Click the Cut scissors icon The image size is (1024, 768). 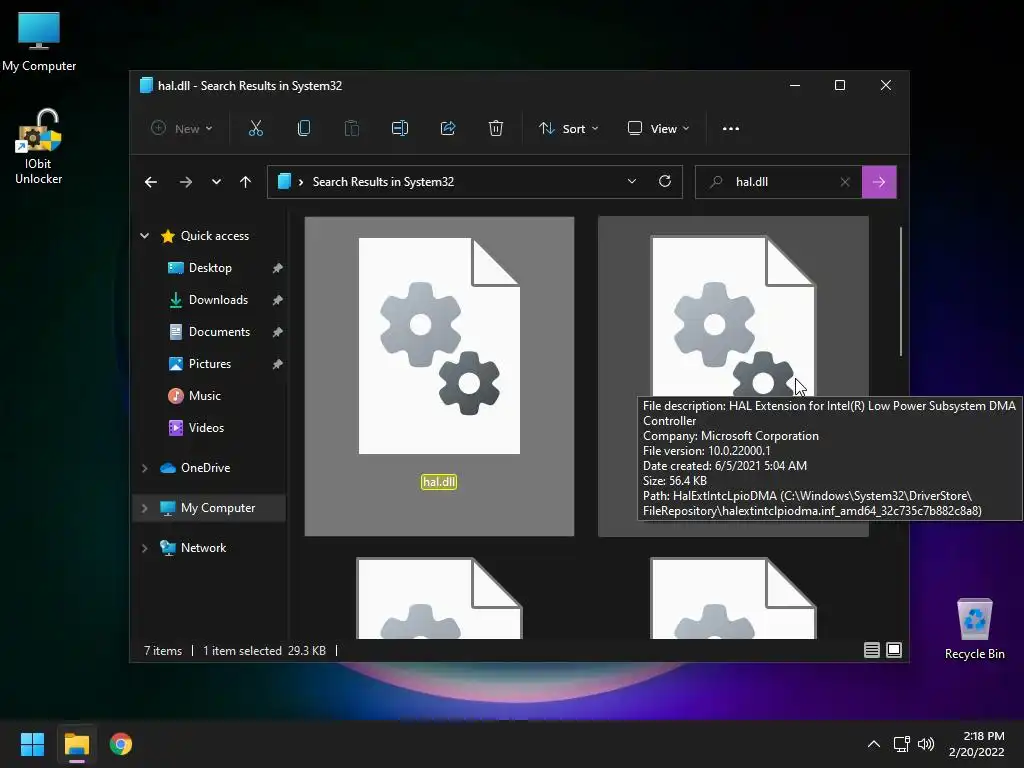(255, 129)
